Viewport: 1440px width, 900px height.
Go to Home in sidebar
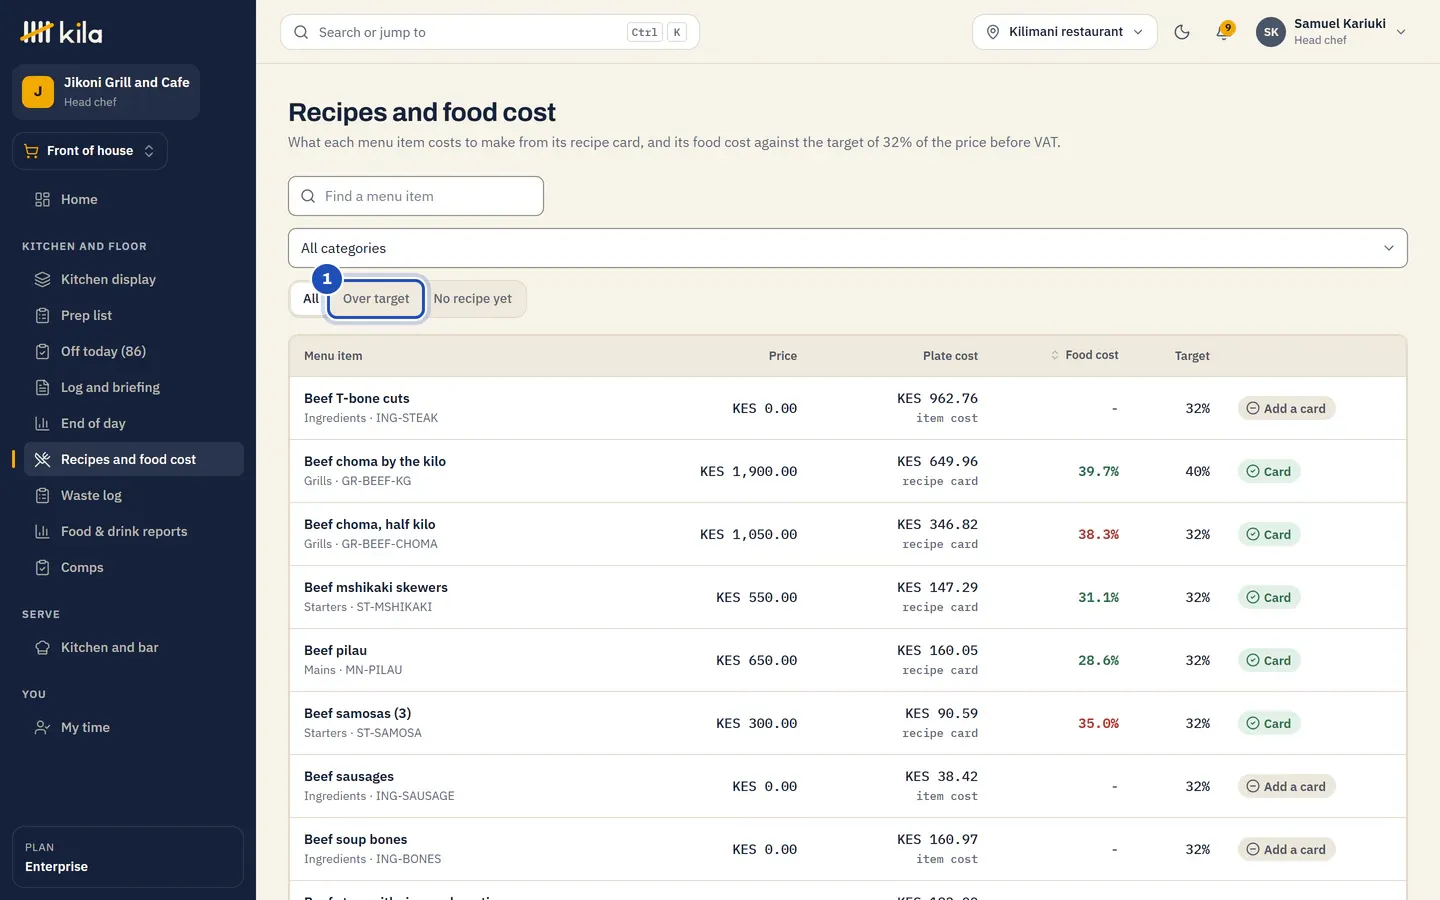134,199
